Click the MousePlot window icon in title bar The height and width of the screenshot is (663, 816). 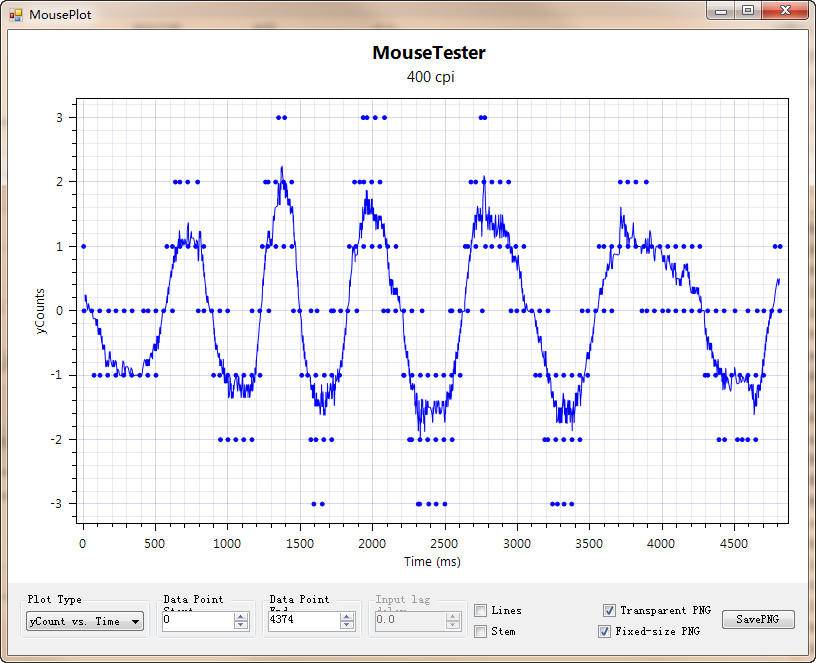point(15,15)
